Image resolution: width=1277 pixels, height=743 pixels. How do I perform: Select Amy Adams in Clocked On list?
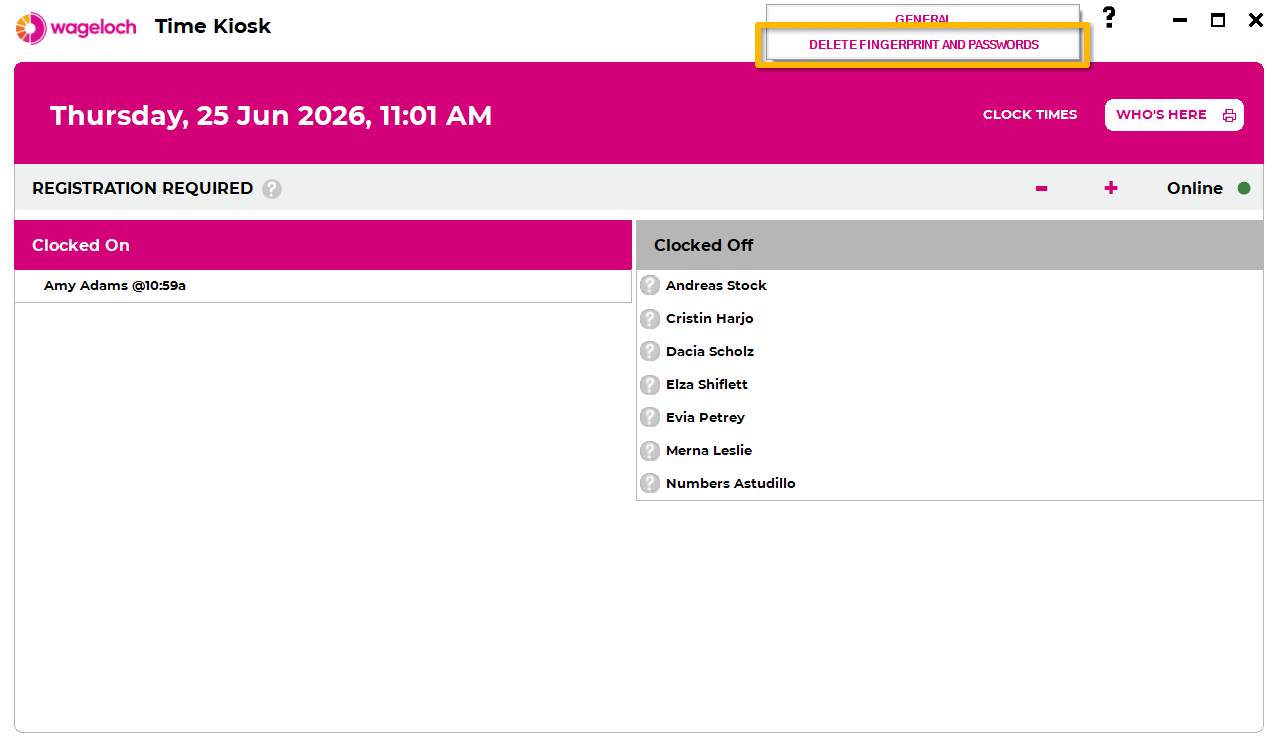(323, 286)
